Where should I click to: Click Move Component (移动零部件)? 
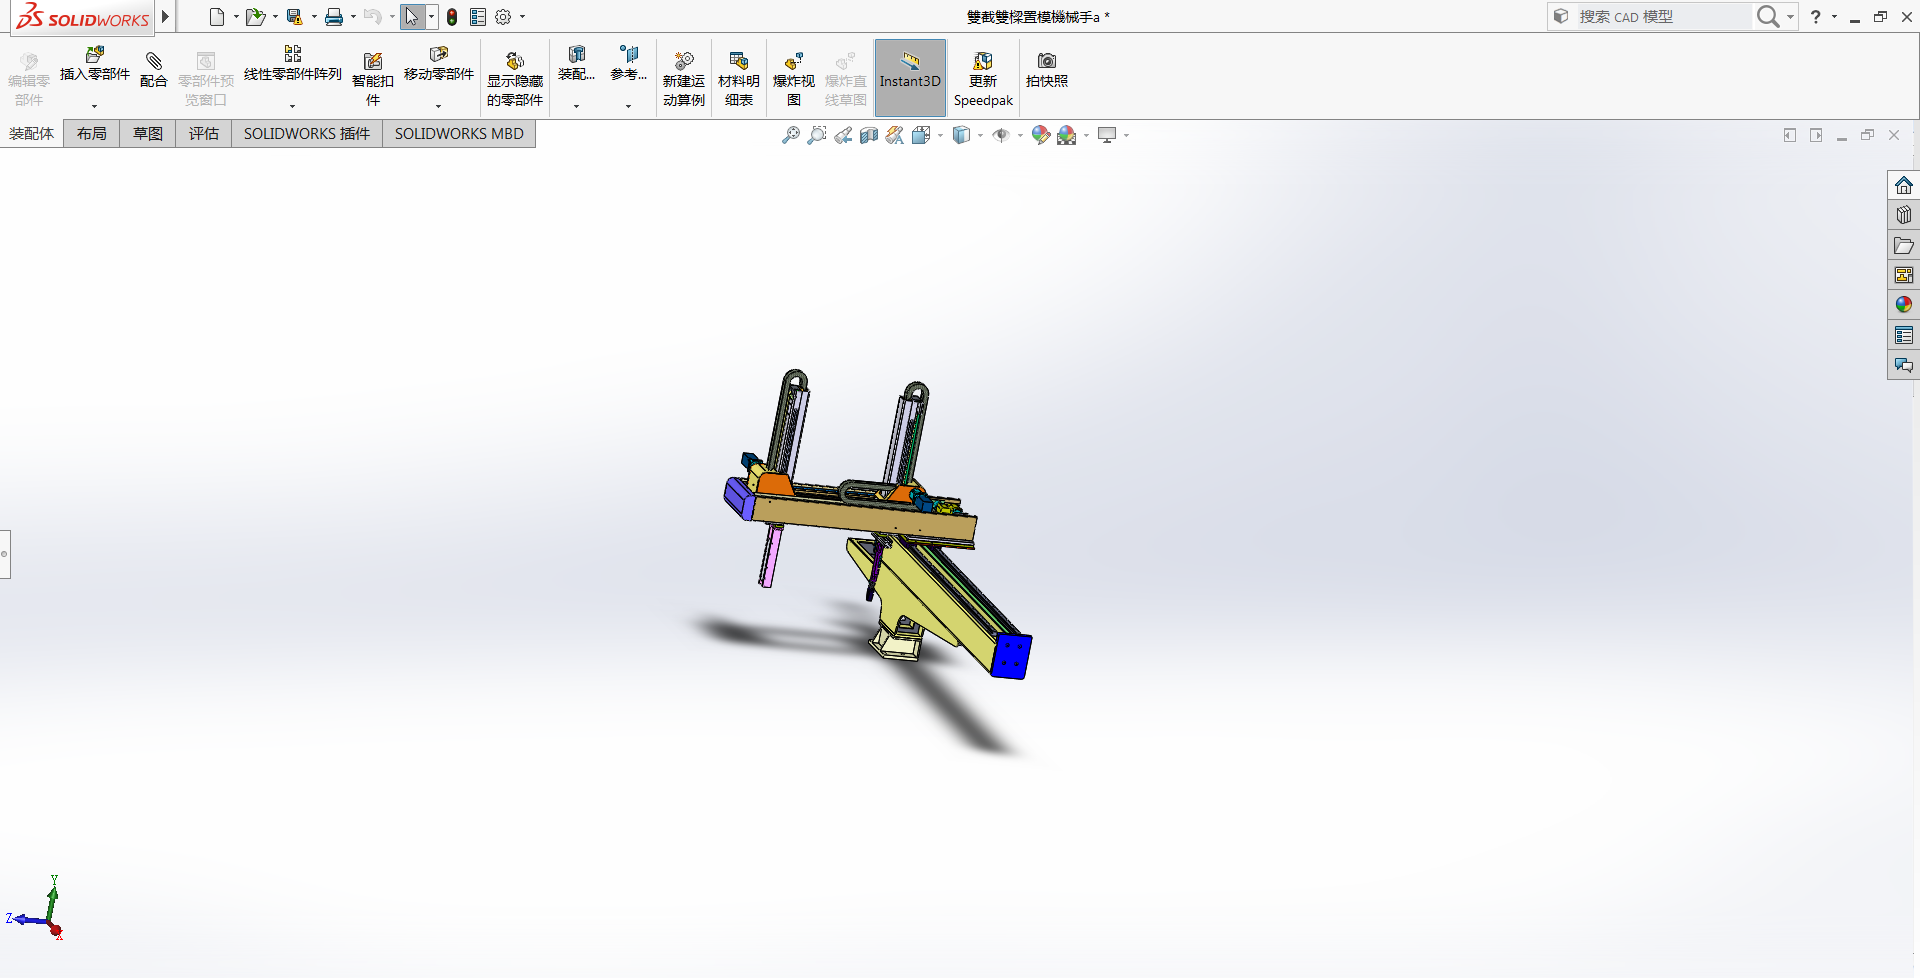point(439,65)
